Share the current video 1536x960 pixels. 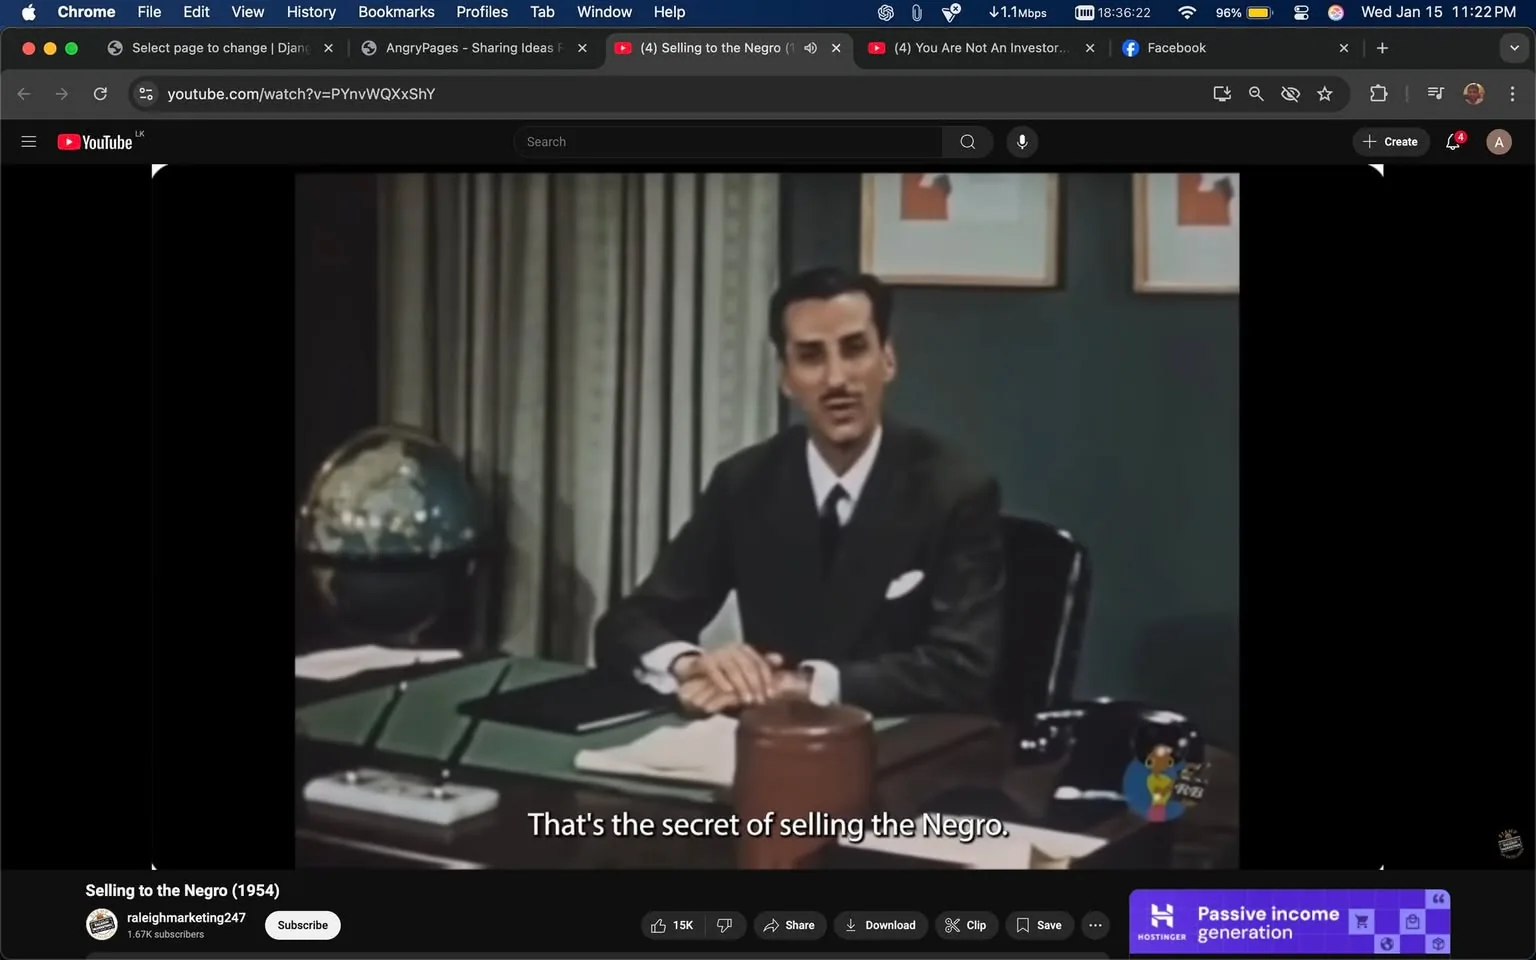click(x=789, y=925)
